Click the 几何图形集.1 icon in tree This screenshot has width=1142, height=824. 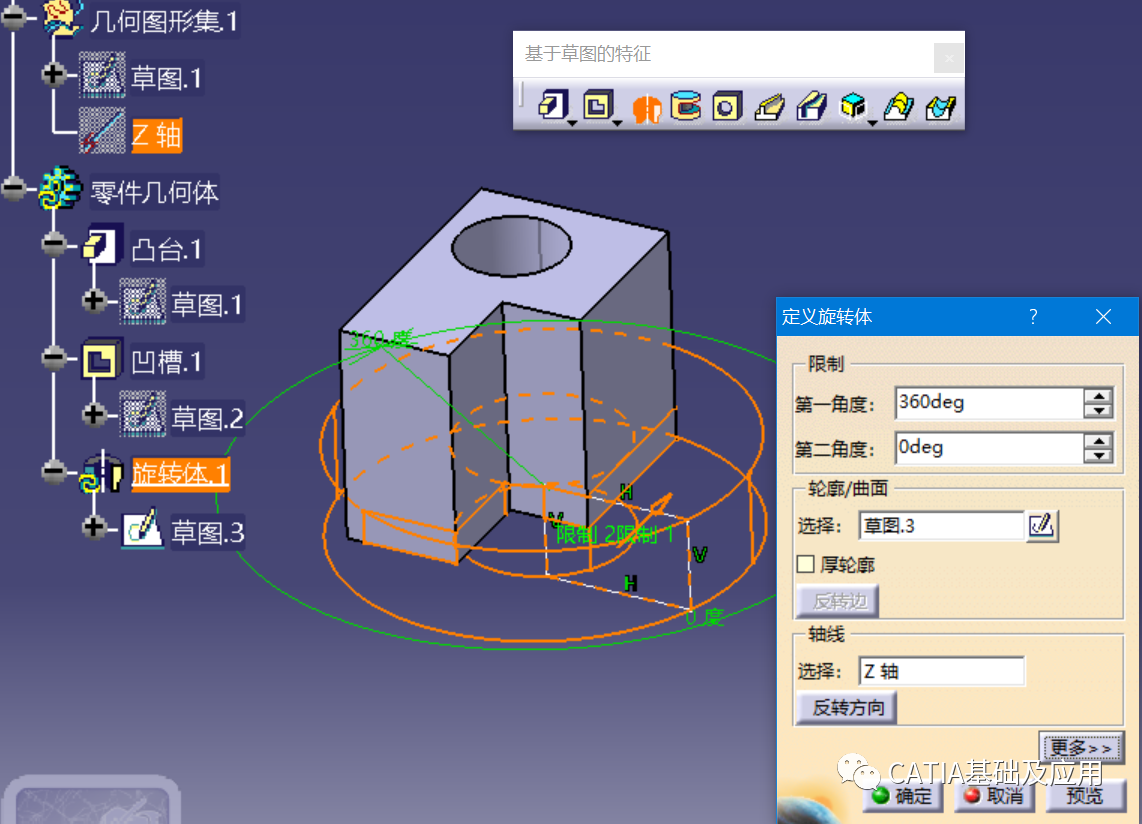tap(62, 17)
